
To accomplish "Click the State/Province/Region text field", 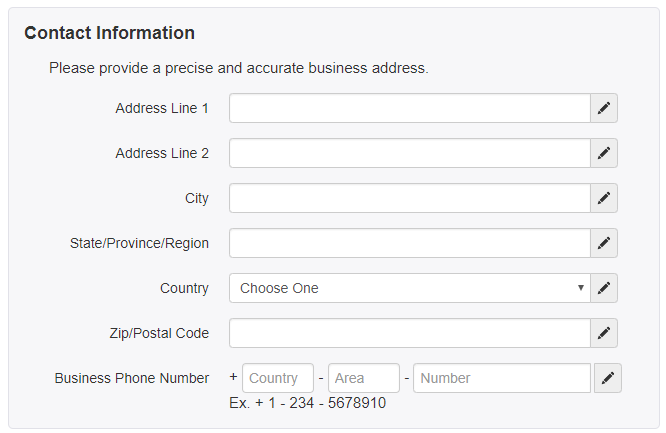I will [410, 243].
